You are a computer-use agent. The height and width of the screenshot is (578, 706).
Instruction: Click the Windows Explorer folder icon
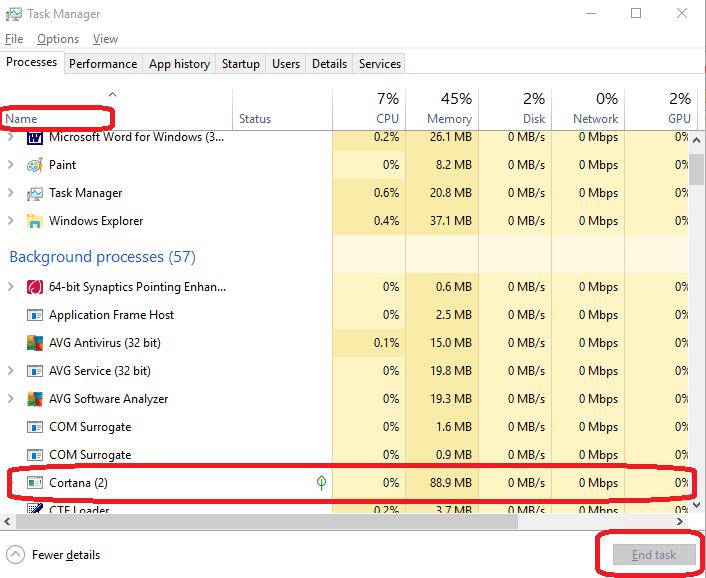pyautogui.click(x=35, y=221)
